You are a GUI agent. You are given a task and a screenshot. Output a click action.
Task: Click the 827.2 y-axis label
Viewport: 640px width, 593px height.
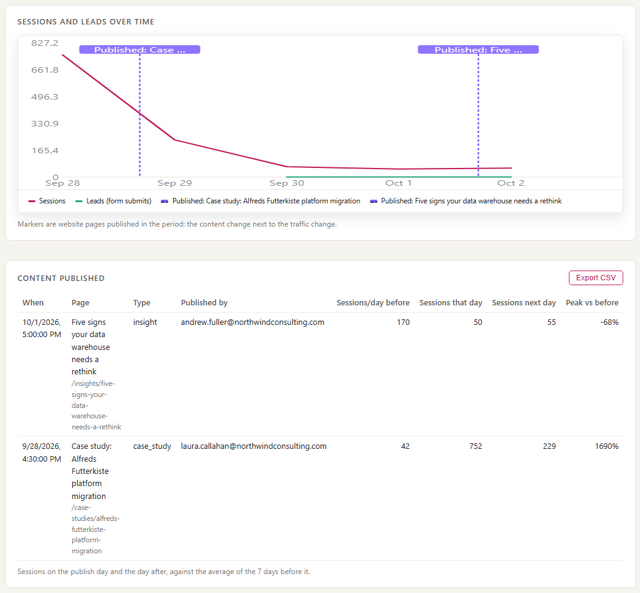coord(45,43)
